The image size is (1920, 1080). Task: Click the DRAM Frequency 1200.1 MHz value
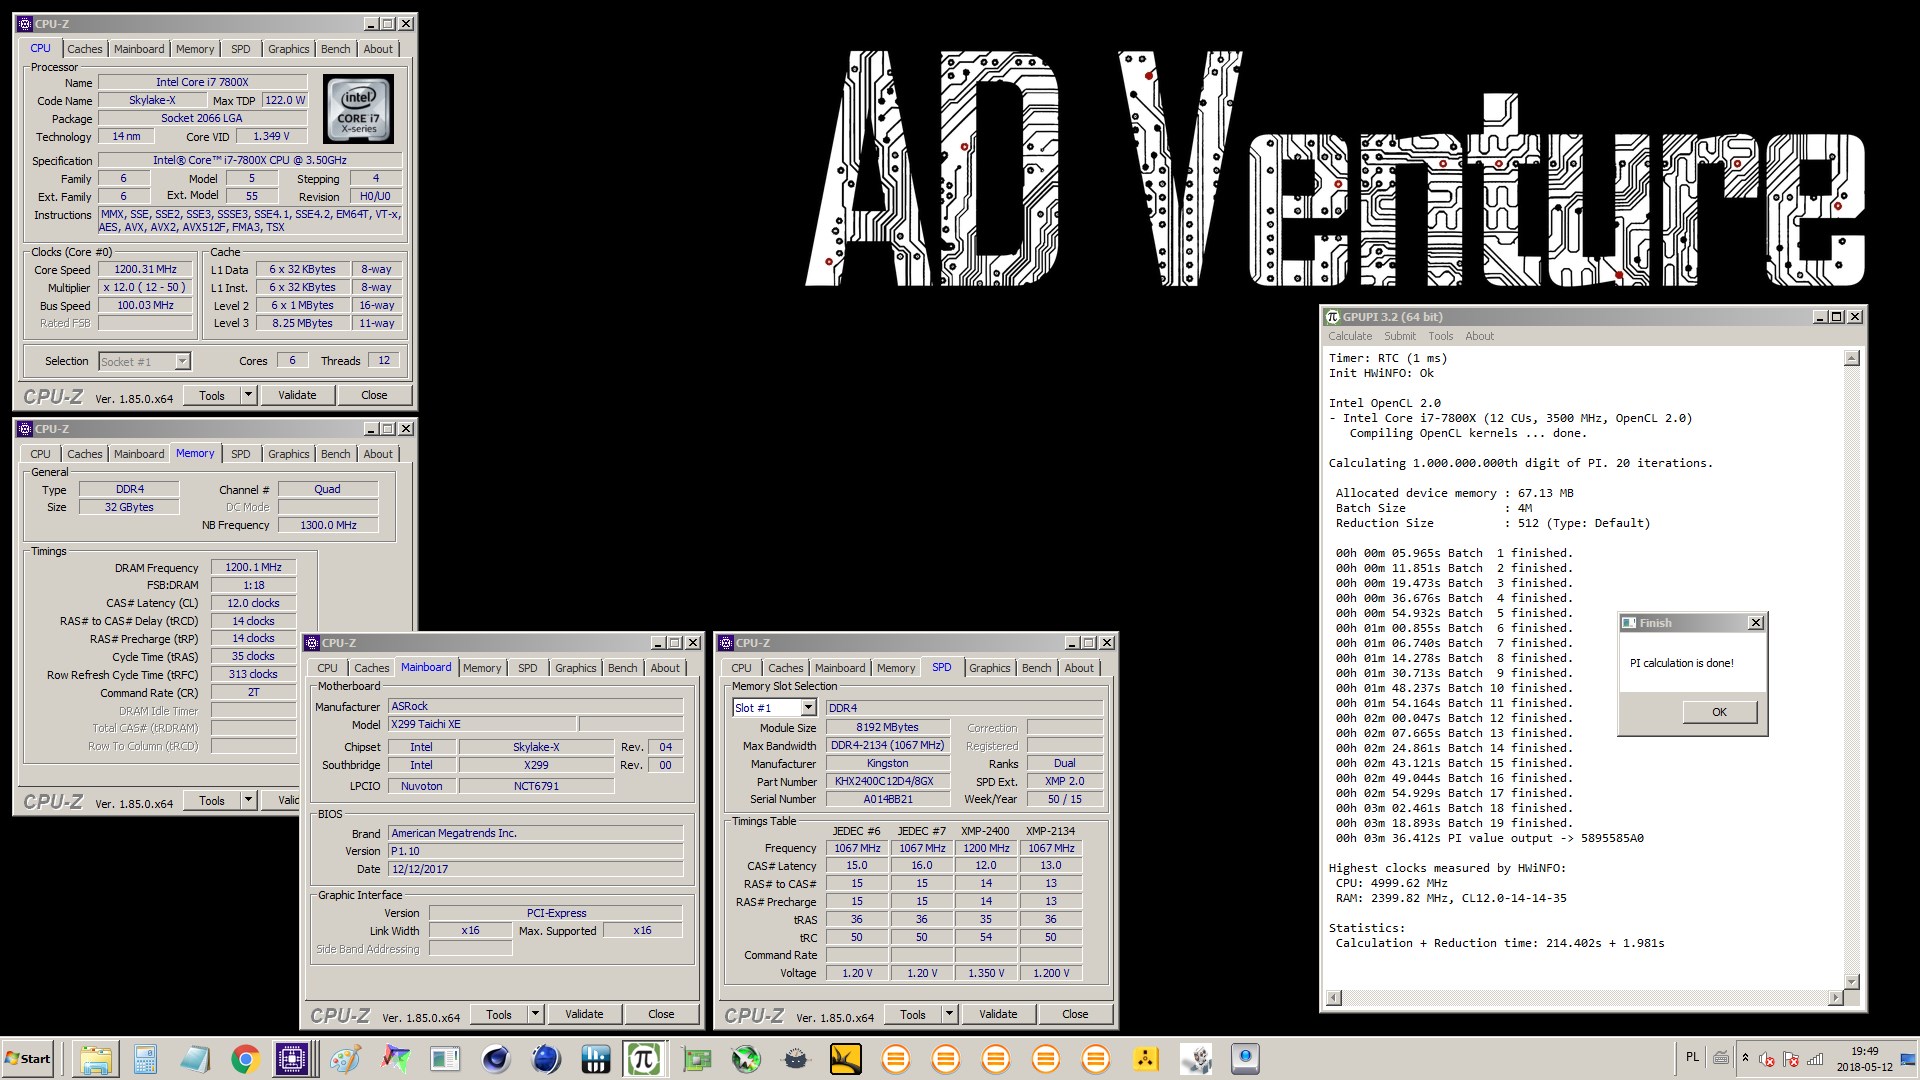pyautogui.click(x=253, y=567)
